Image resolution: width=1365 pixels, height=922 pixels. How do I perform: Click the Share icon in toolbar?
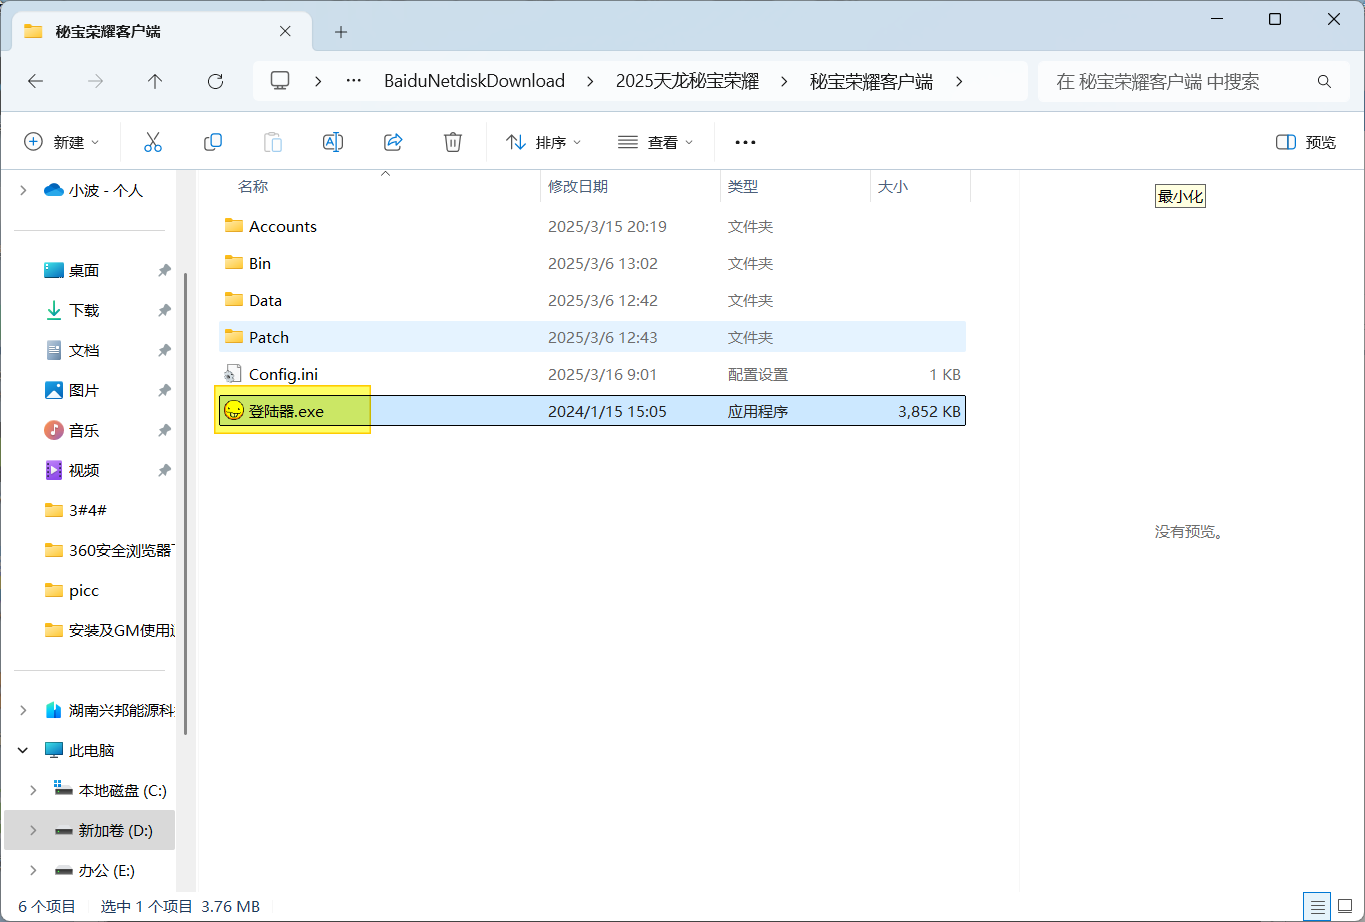click(x=393, y=142)
